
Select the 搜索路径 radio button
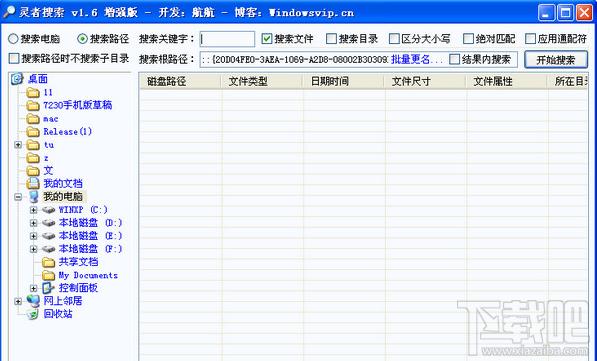(x=82, y=38)
